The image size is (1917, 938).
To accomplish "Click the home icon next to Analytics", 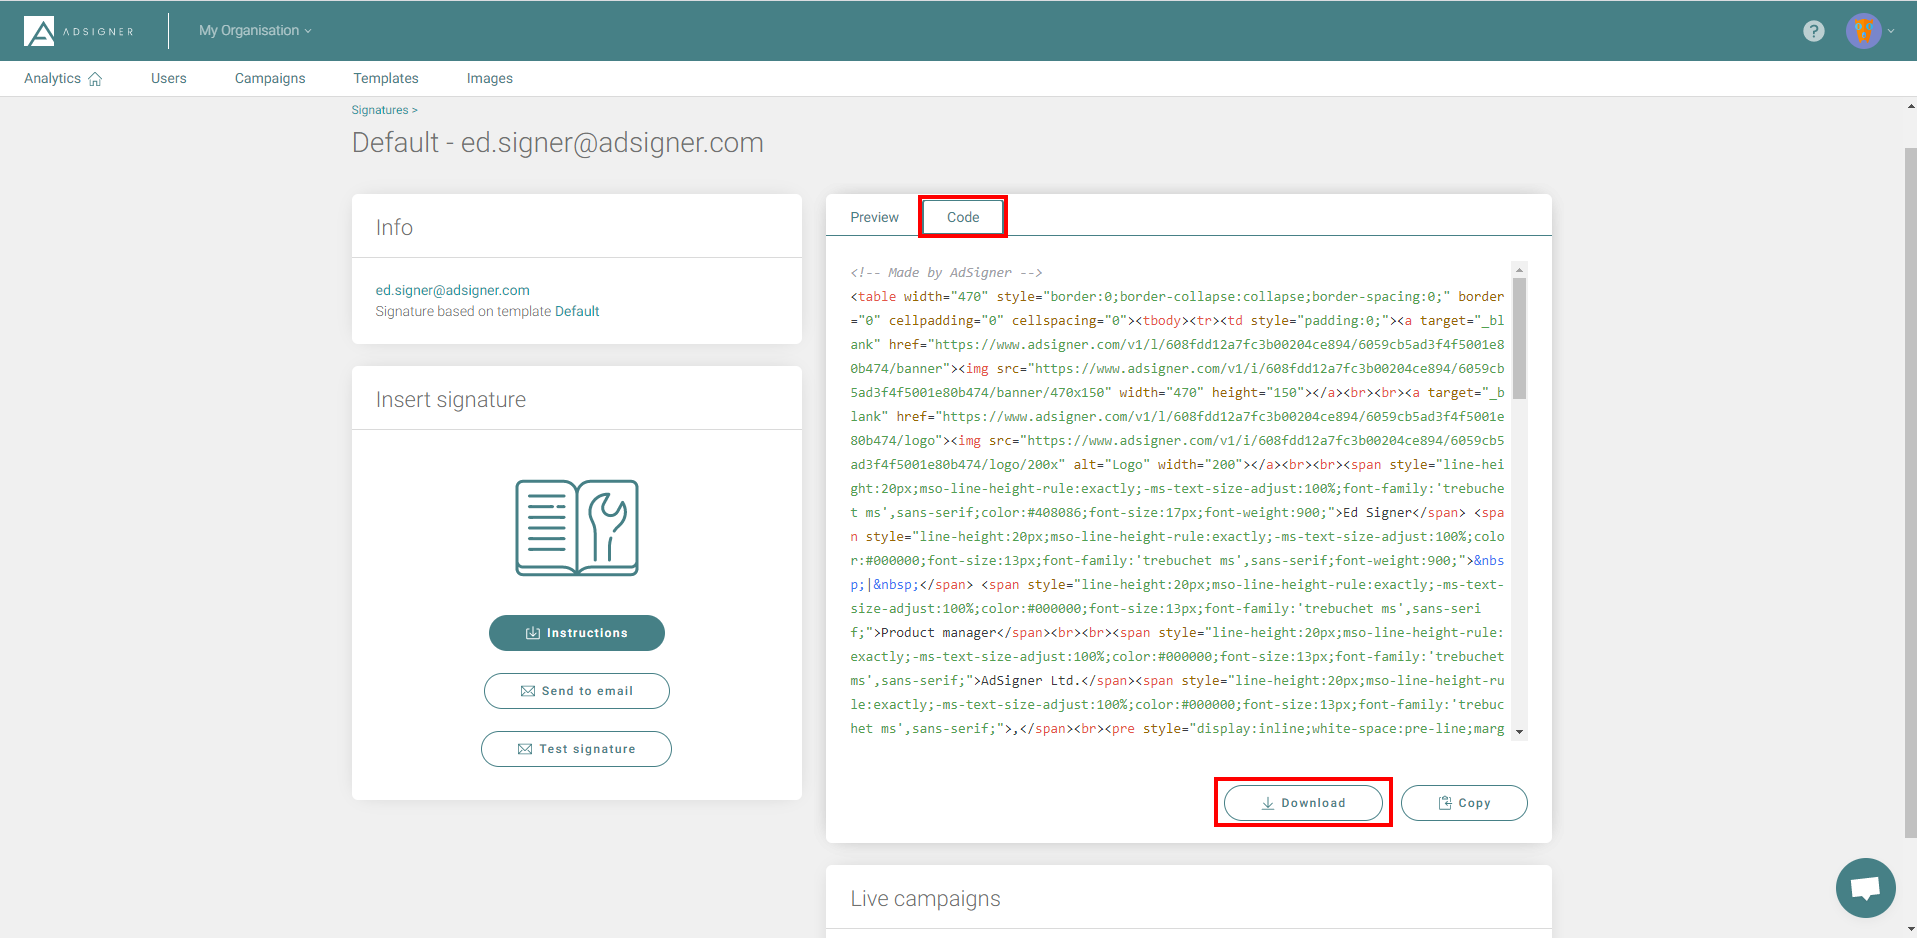I will pyautogui.click(x=95, y=79).
